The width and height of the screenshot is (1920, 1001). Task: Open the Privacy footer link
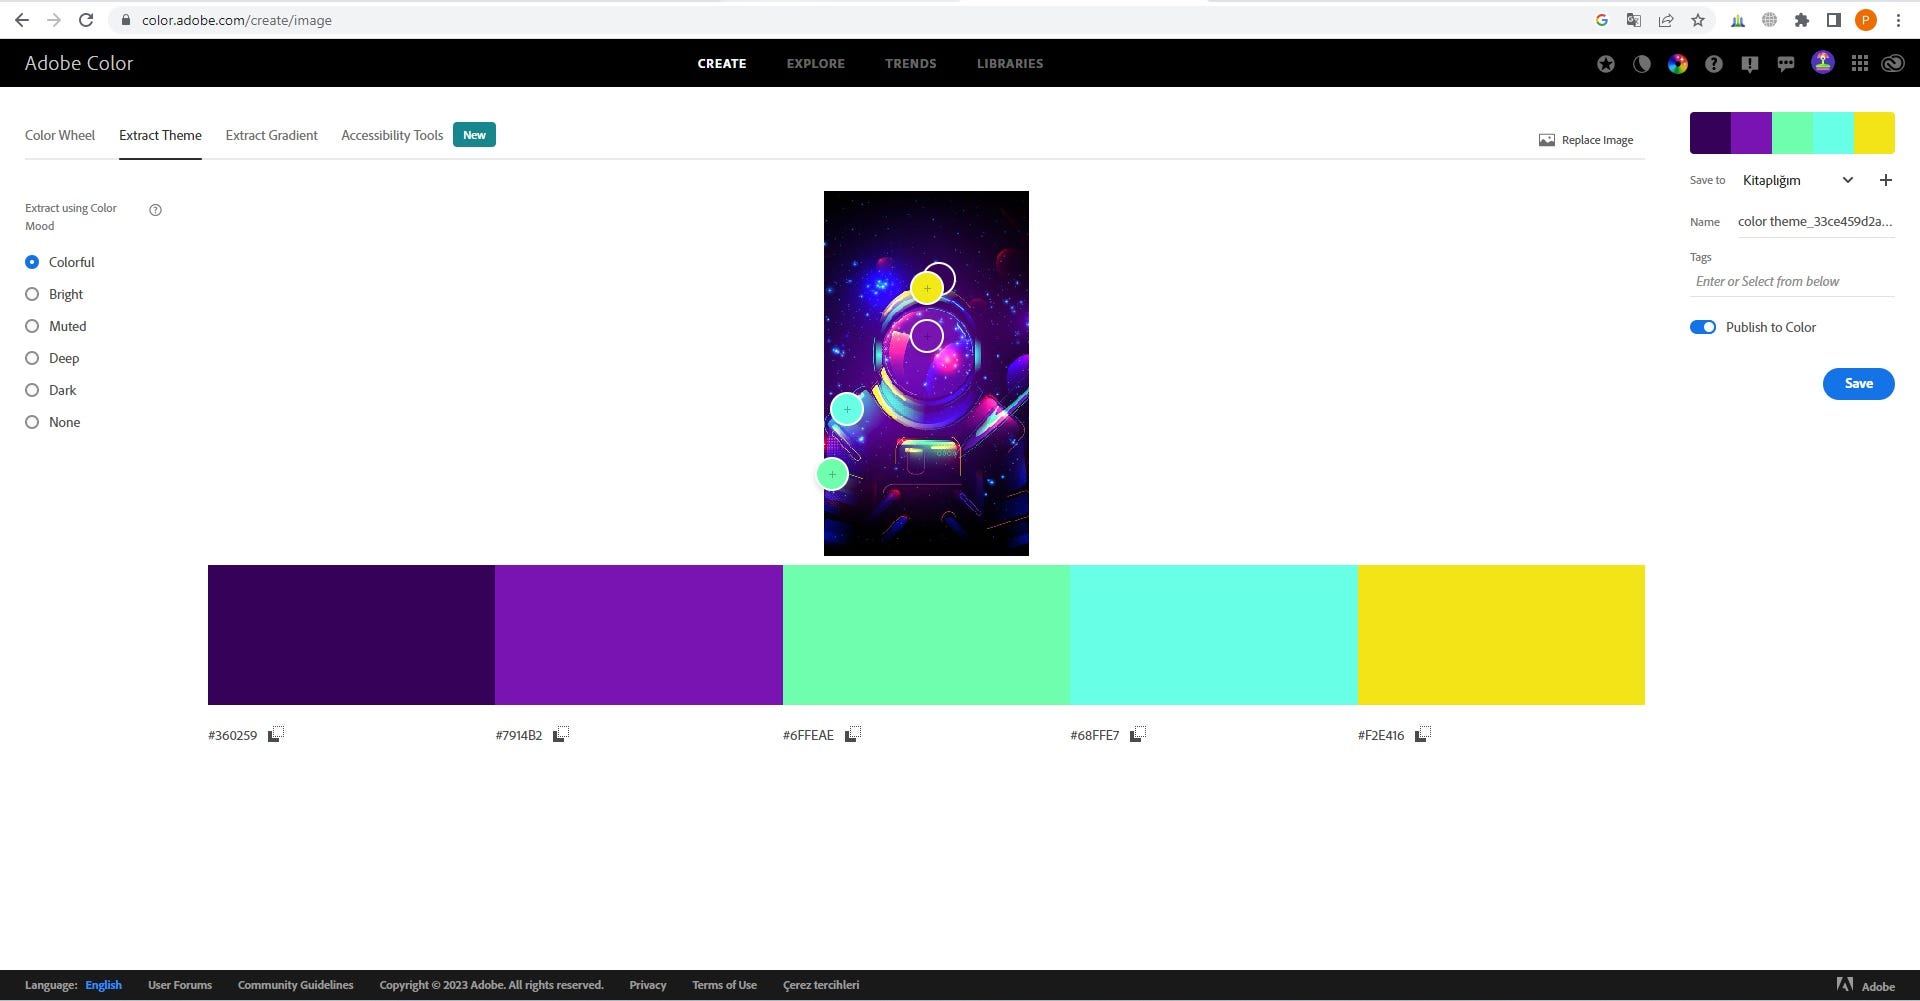pyautogui.click(x=648, y=985)
